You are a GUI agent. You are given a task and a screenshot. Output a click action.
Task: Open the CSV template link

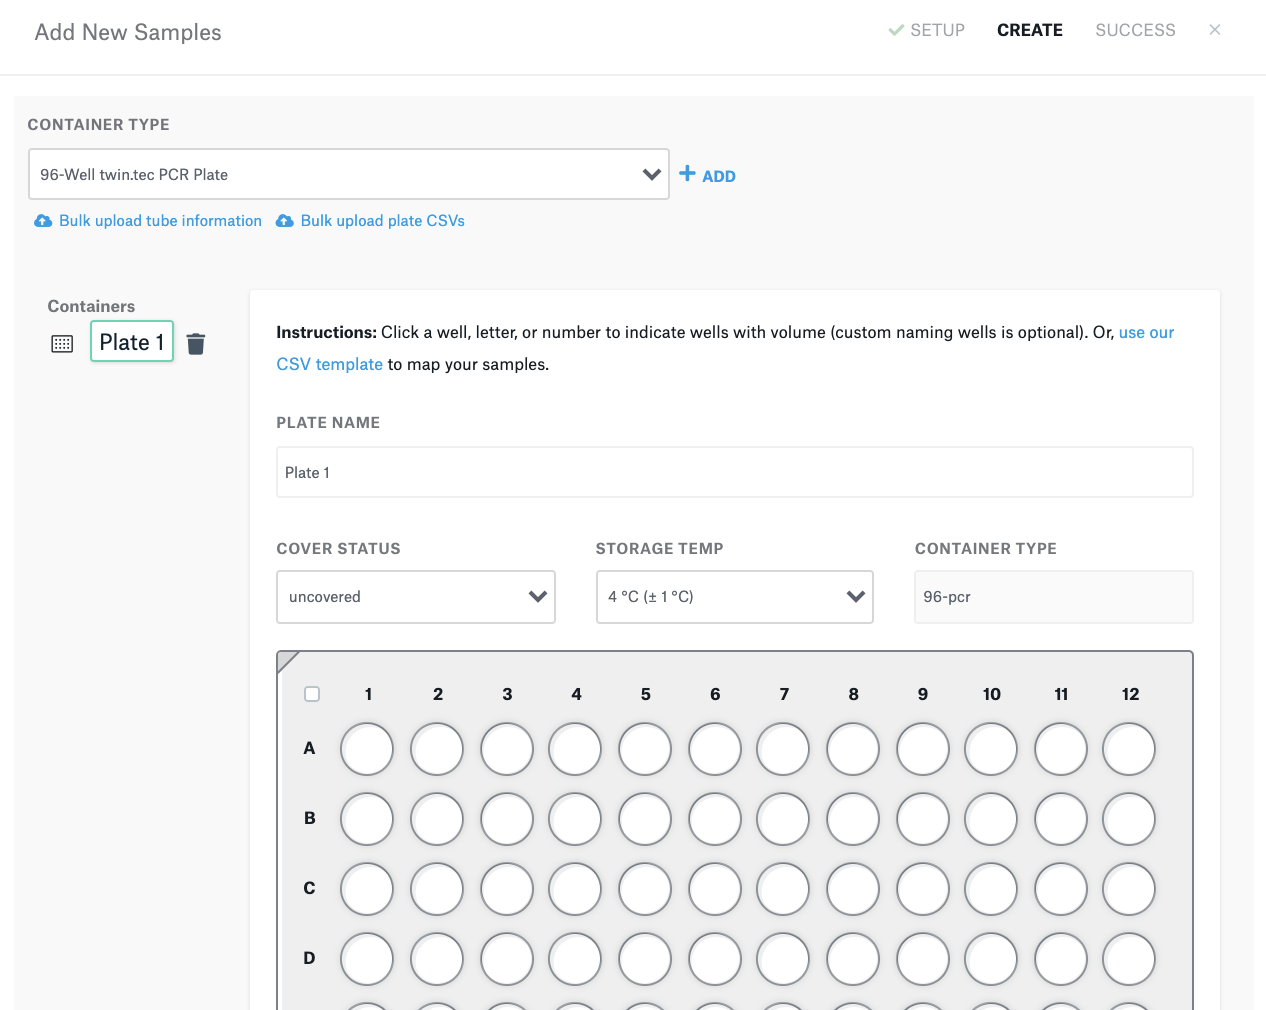pyautogui.click(x=329, y=363)
